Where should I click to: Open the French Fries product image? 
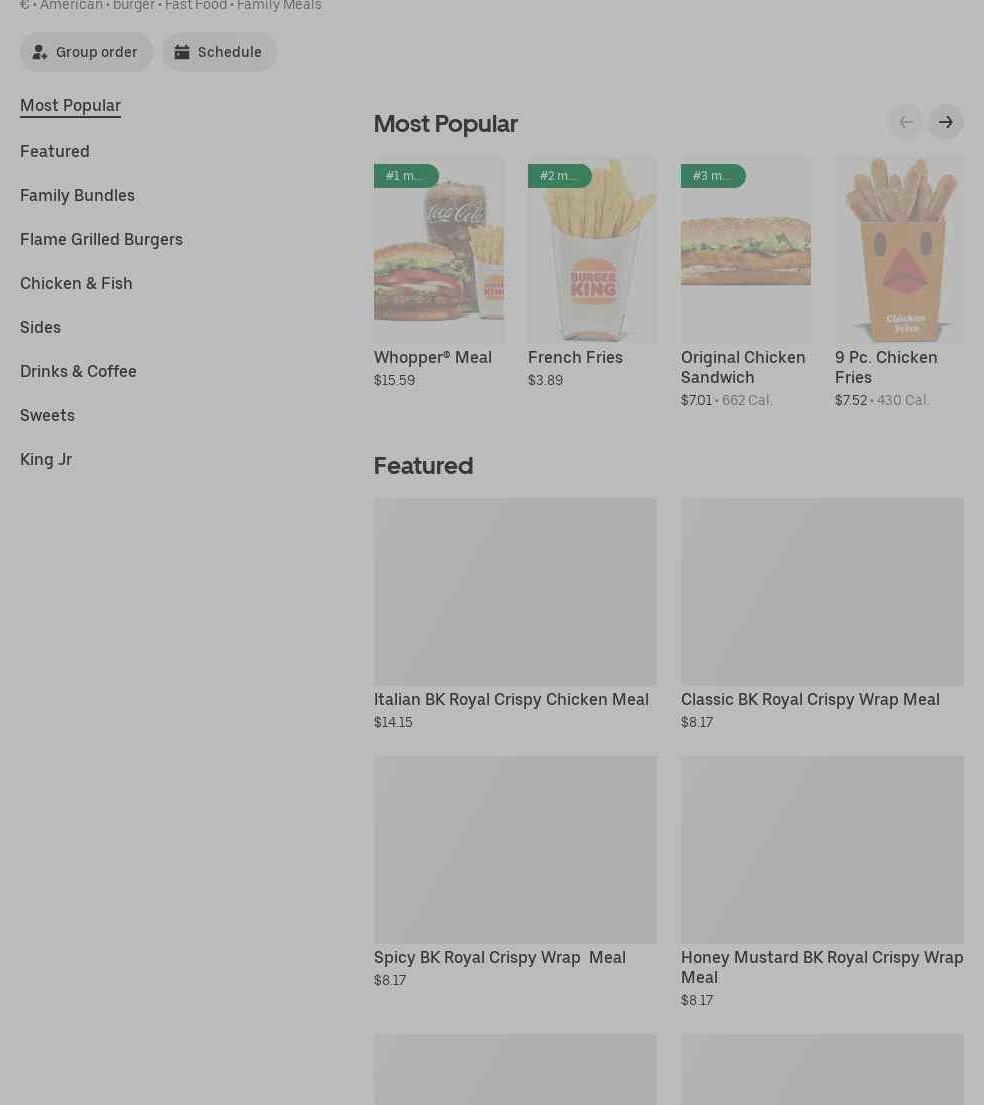pos(592,250)
